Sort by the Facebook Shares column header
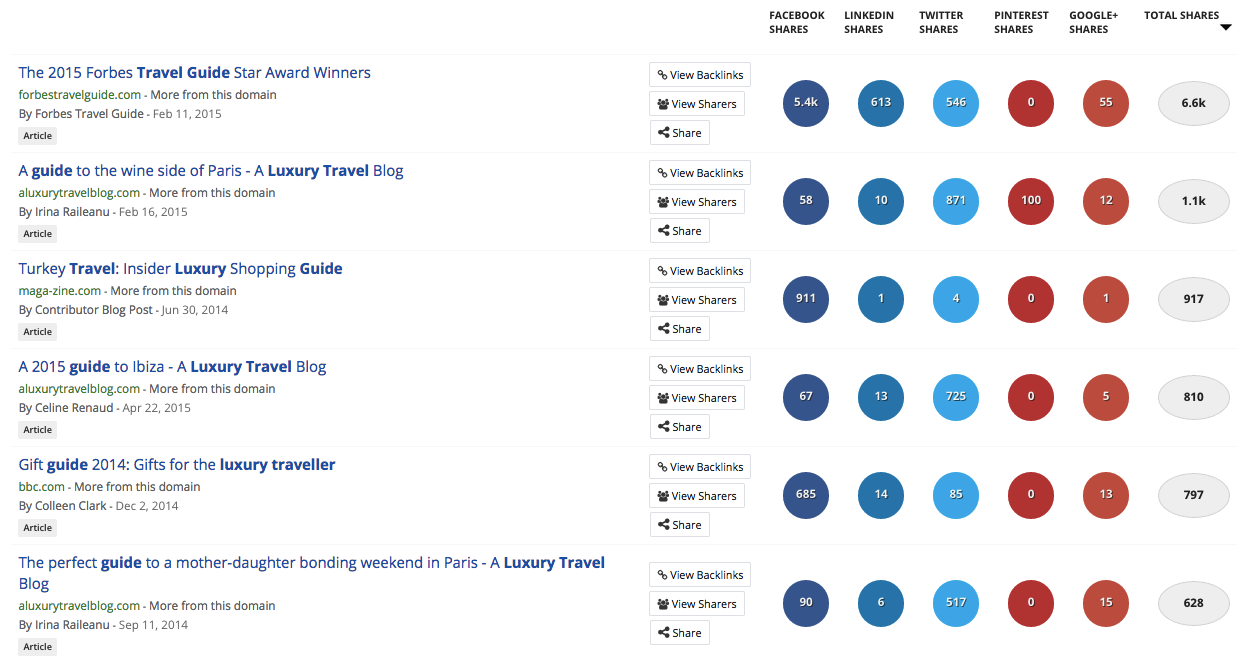Screen dimensions: 1244x662 797,21
